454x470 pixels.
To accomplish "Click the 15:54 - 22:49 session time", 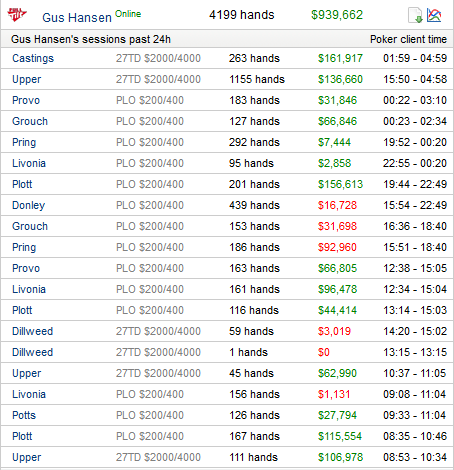I will (415, 205).
